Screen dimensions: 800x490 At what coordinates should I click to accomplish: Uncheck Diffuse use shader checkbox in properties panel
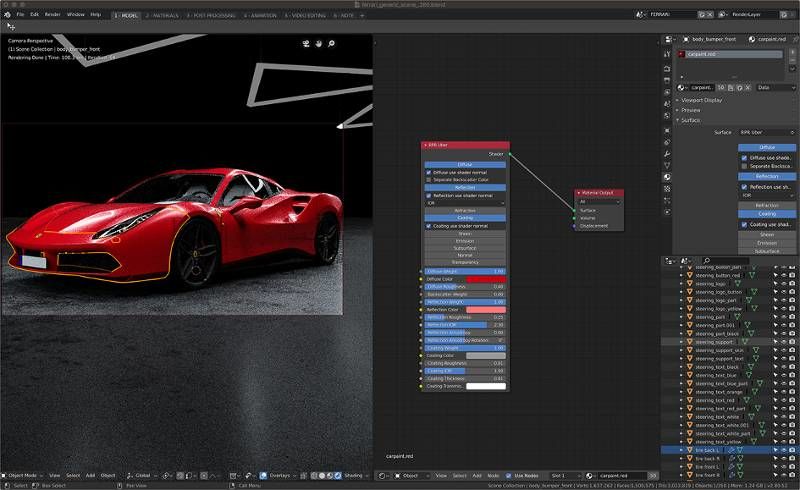[744, 158]
